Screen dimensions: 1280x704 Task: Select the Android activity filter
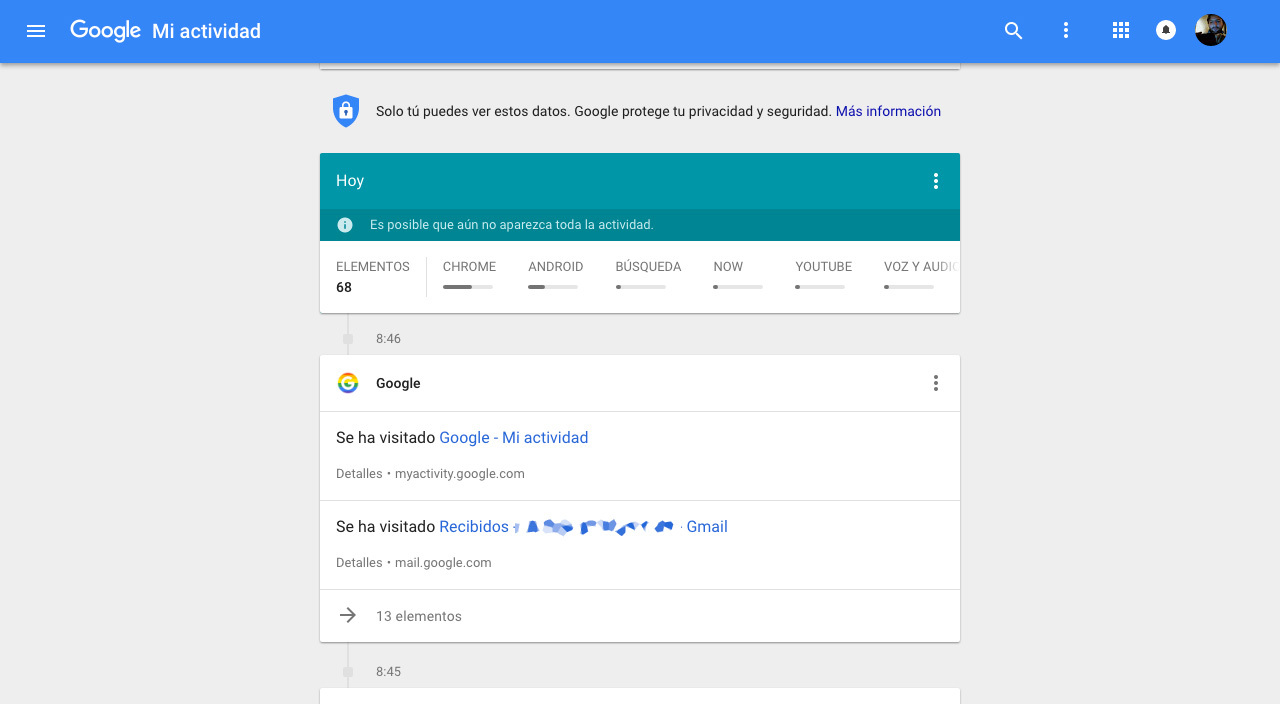pyautogui.click(x=555, y=267)
